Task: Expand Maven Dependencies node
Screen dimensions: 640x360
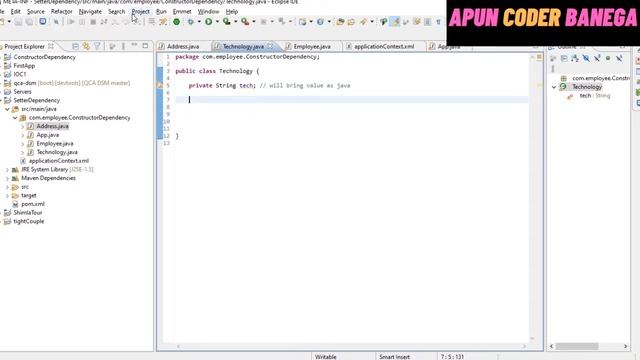Action: (x=7, y=178)
